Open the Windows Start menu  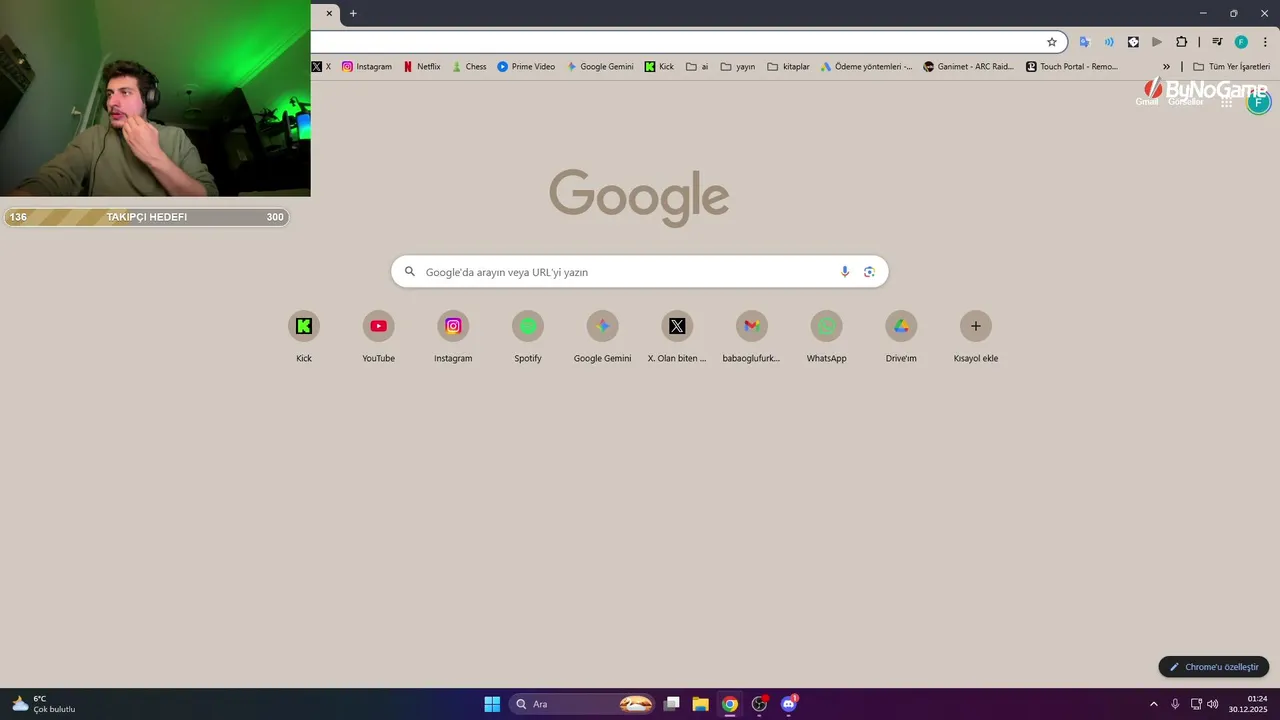pos(492,704)
